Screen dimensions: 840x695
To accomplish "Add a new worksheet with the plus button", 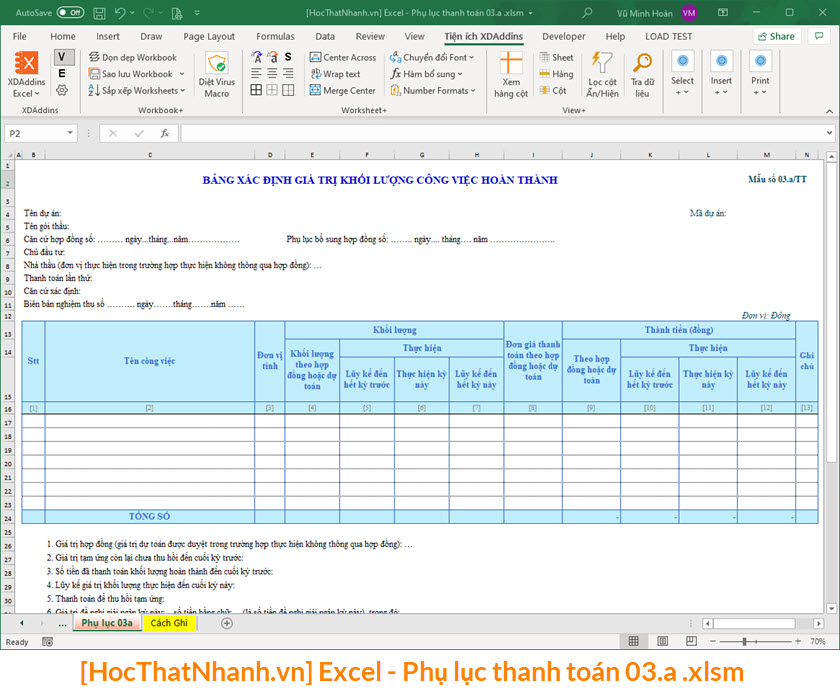I will [226, 622].
